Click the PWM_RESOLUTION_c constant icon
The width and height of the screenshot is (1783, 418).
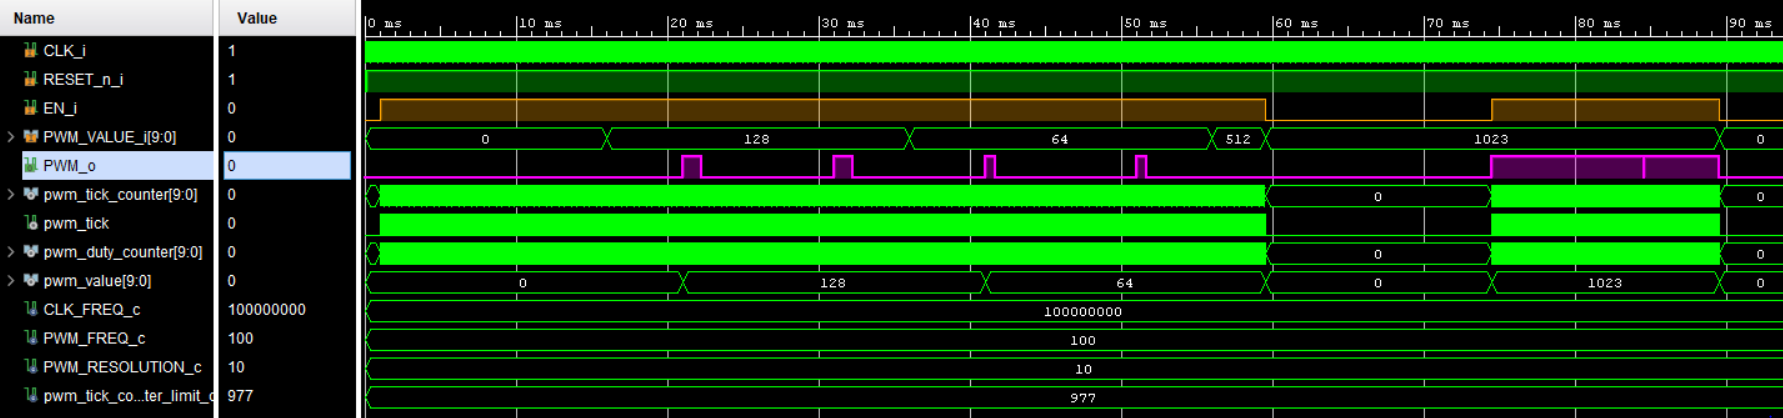click(x=30, y=367)
